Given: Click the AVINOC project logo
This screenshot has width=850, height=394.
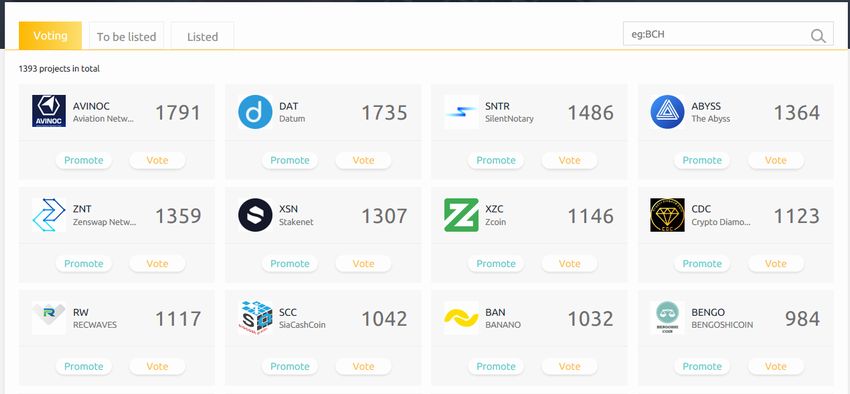Looking at the screenshot, I should (49, 112).
